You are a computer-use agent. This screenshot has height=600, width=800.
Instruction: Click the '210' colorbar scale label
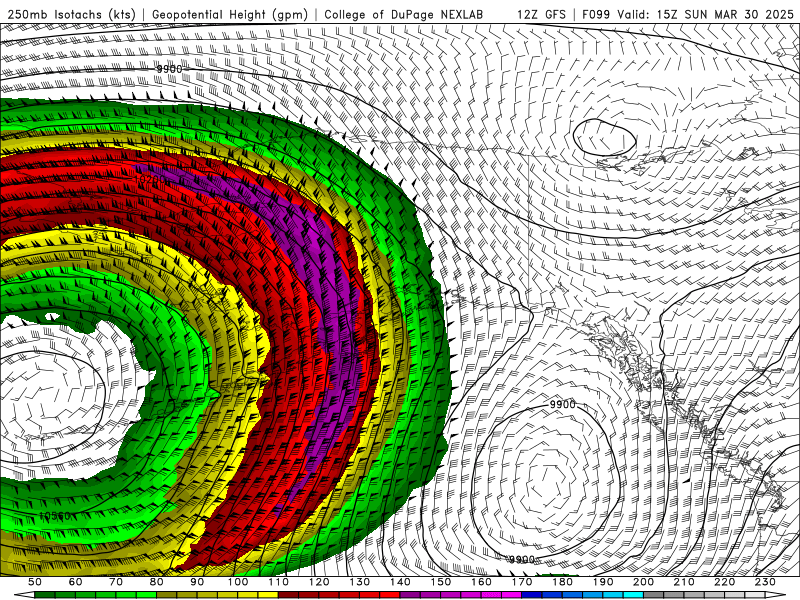tap(684, 582)
